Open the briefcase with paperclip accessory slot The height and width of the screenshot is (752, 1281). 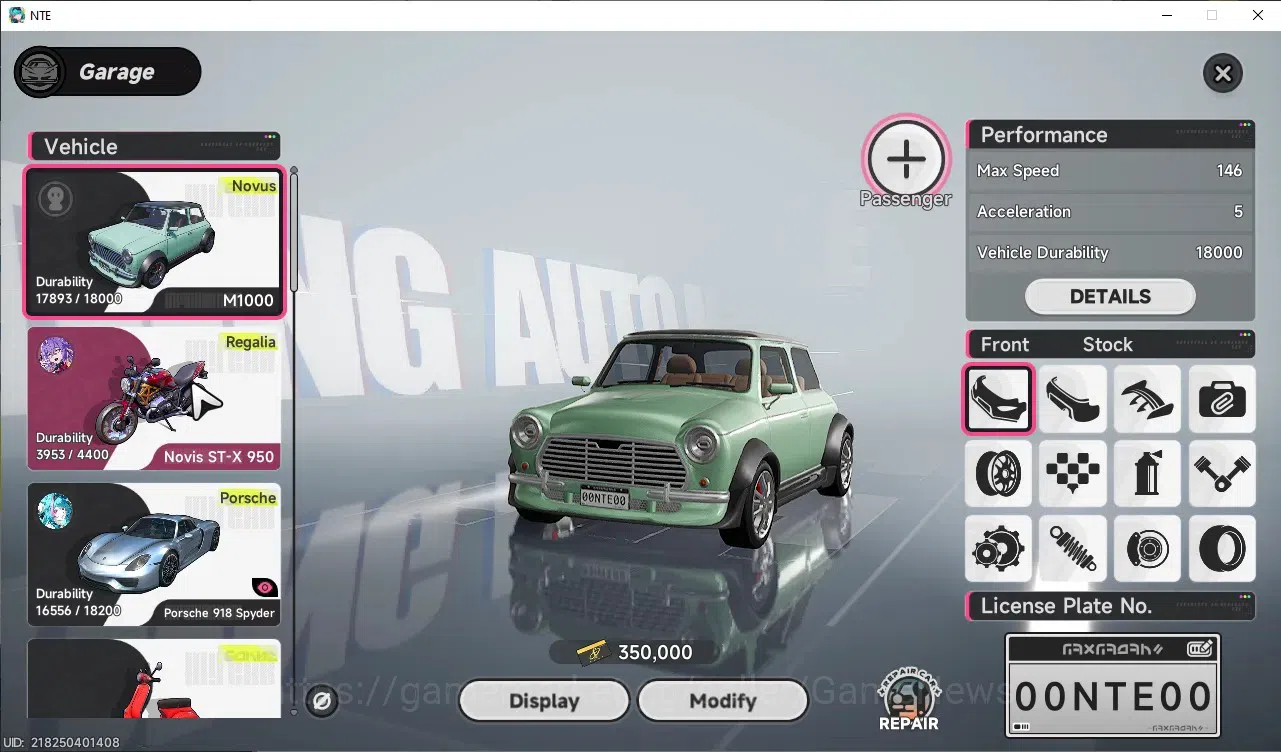pos(1221,399)
